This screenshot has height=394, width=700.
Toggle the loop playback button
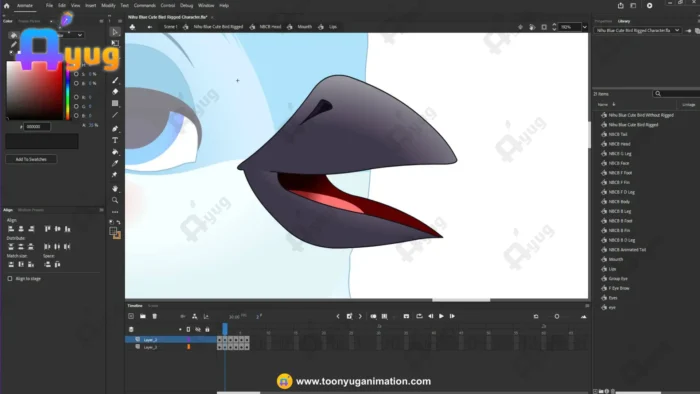(419, 316)
